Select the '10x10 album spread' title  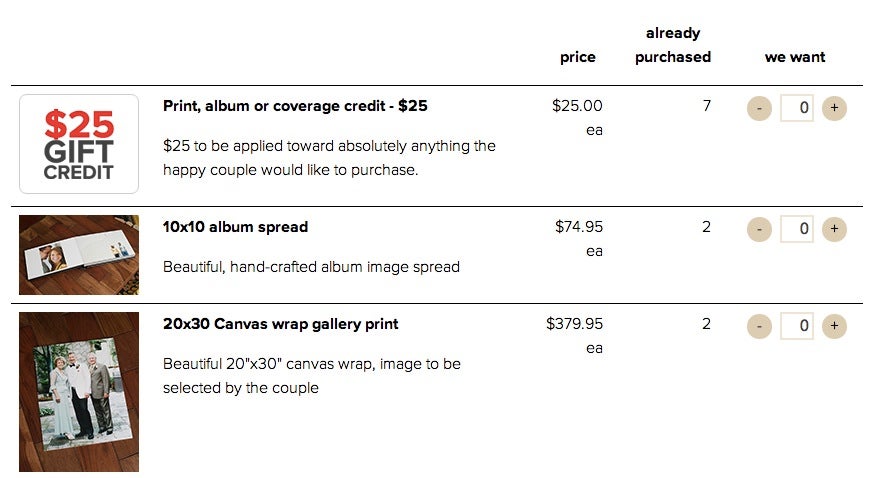pyautogui.click(x=235, y=227)
